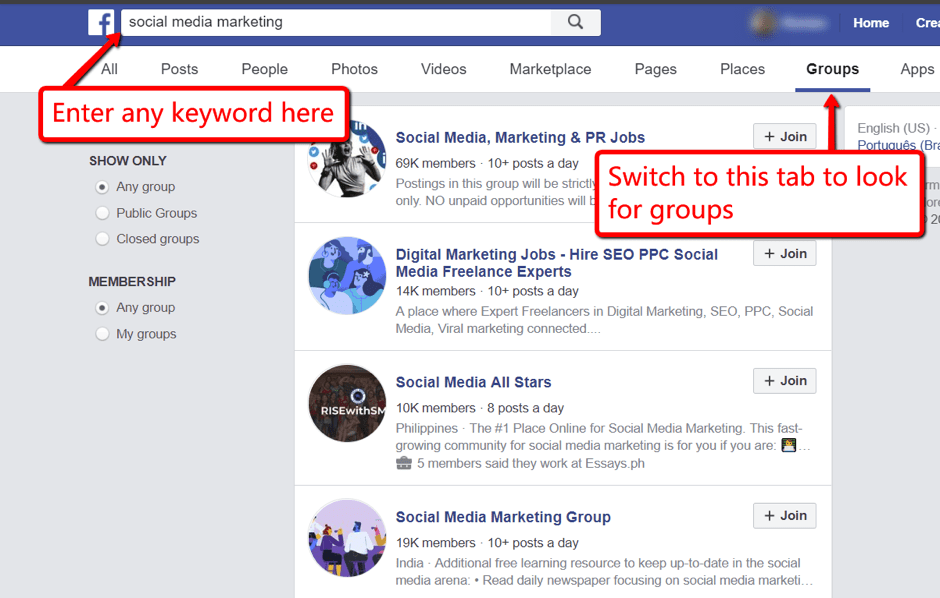Select Any group under Show Only
Viewport: 940px width, 598px height.
[x=103, y=187]
